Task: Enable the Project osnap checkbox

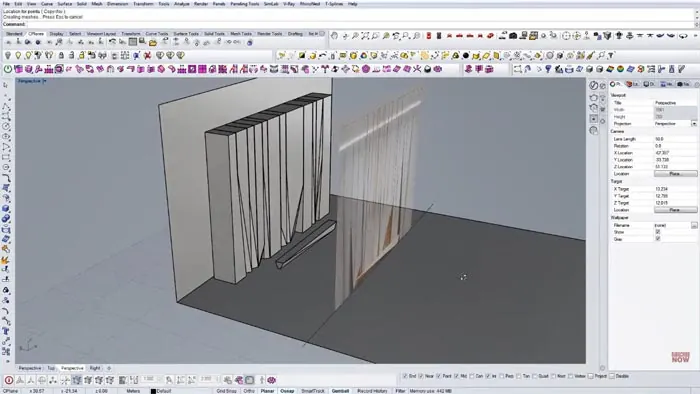Action: (591, 376)
